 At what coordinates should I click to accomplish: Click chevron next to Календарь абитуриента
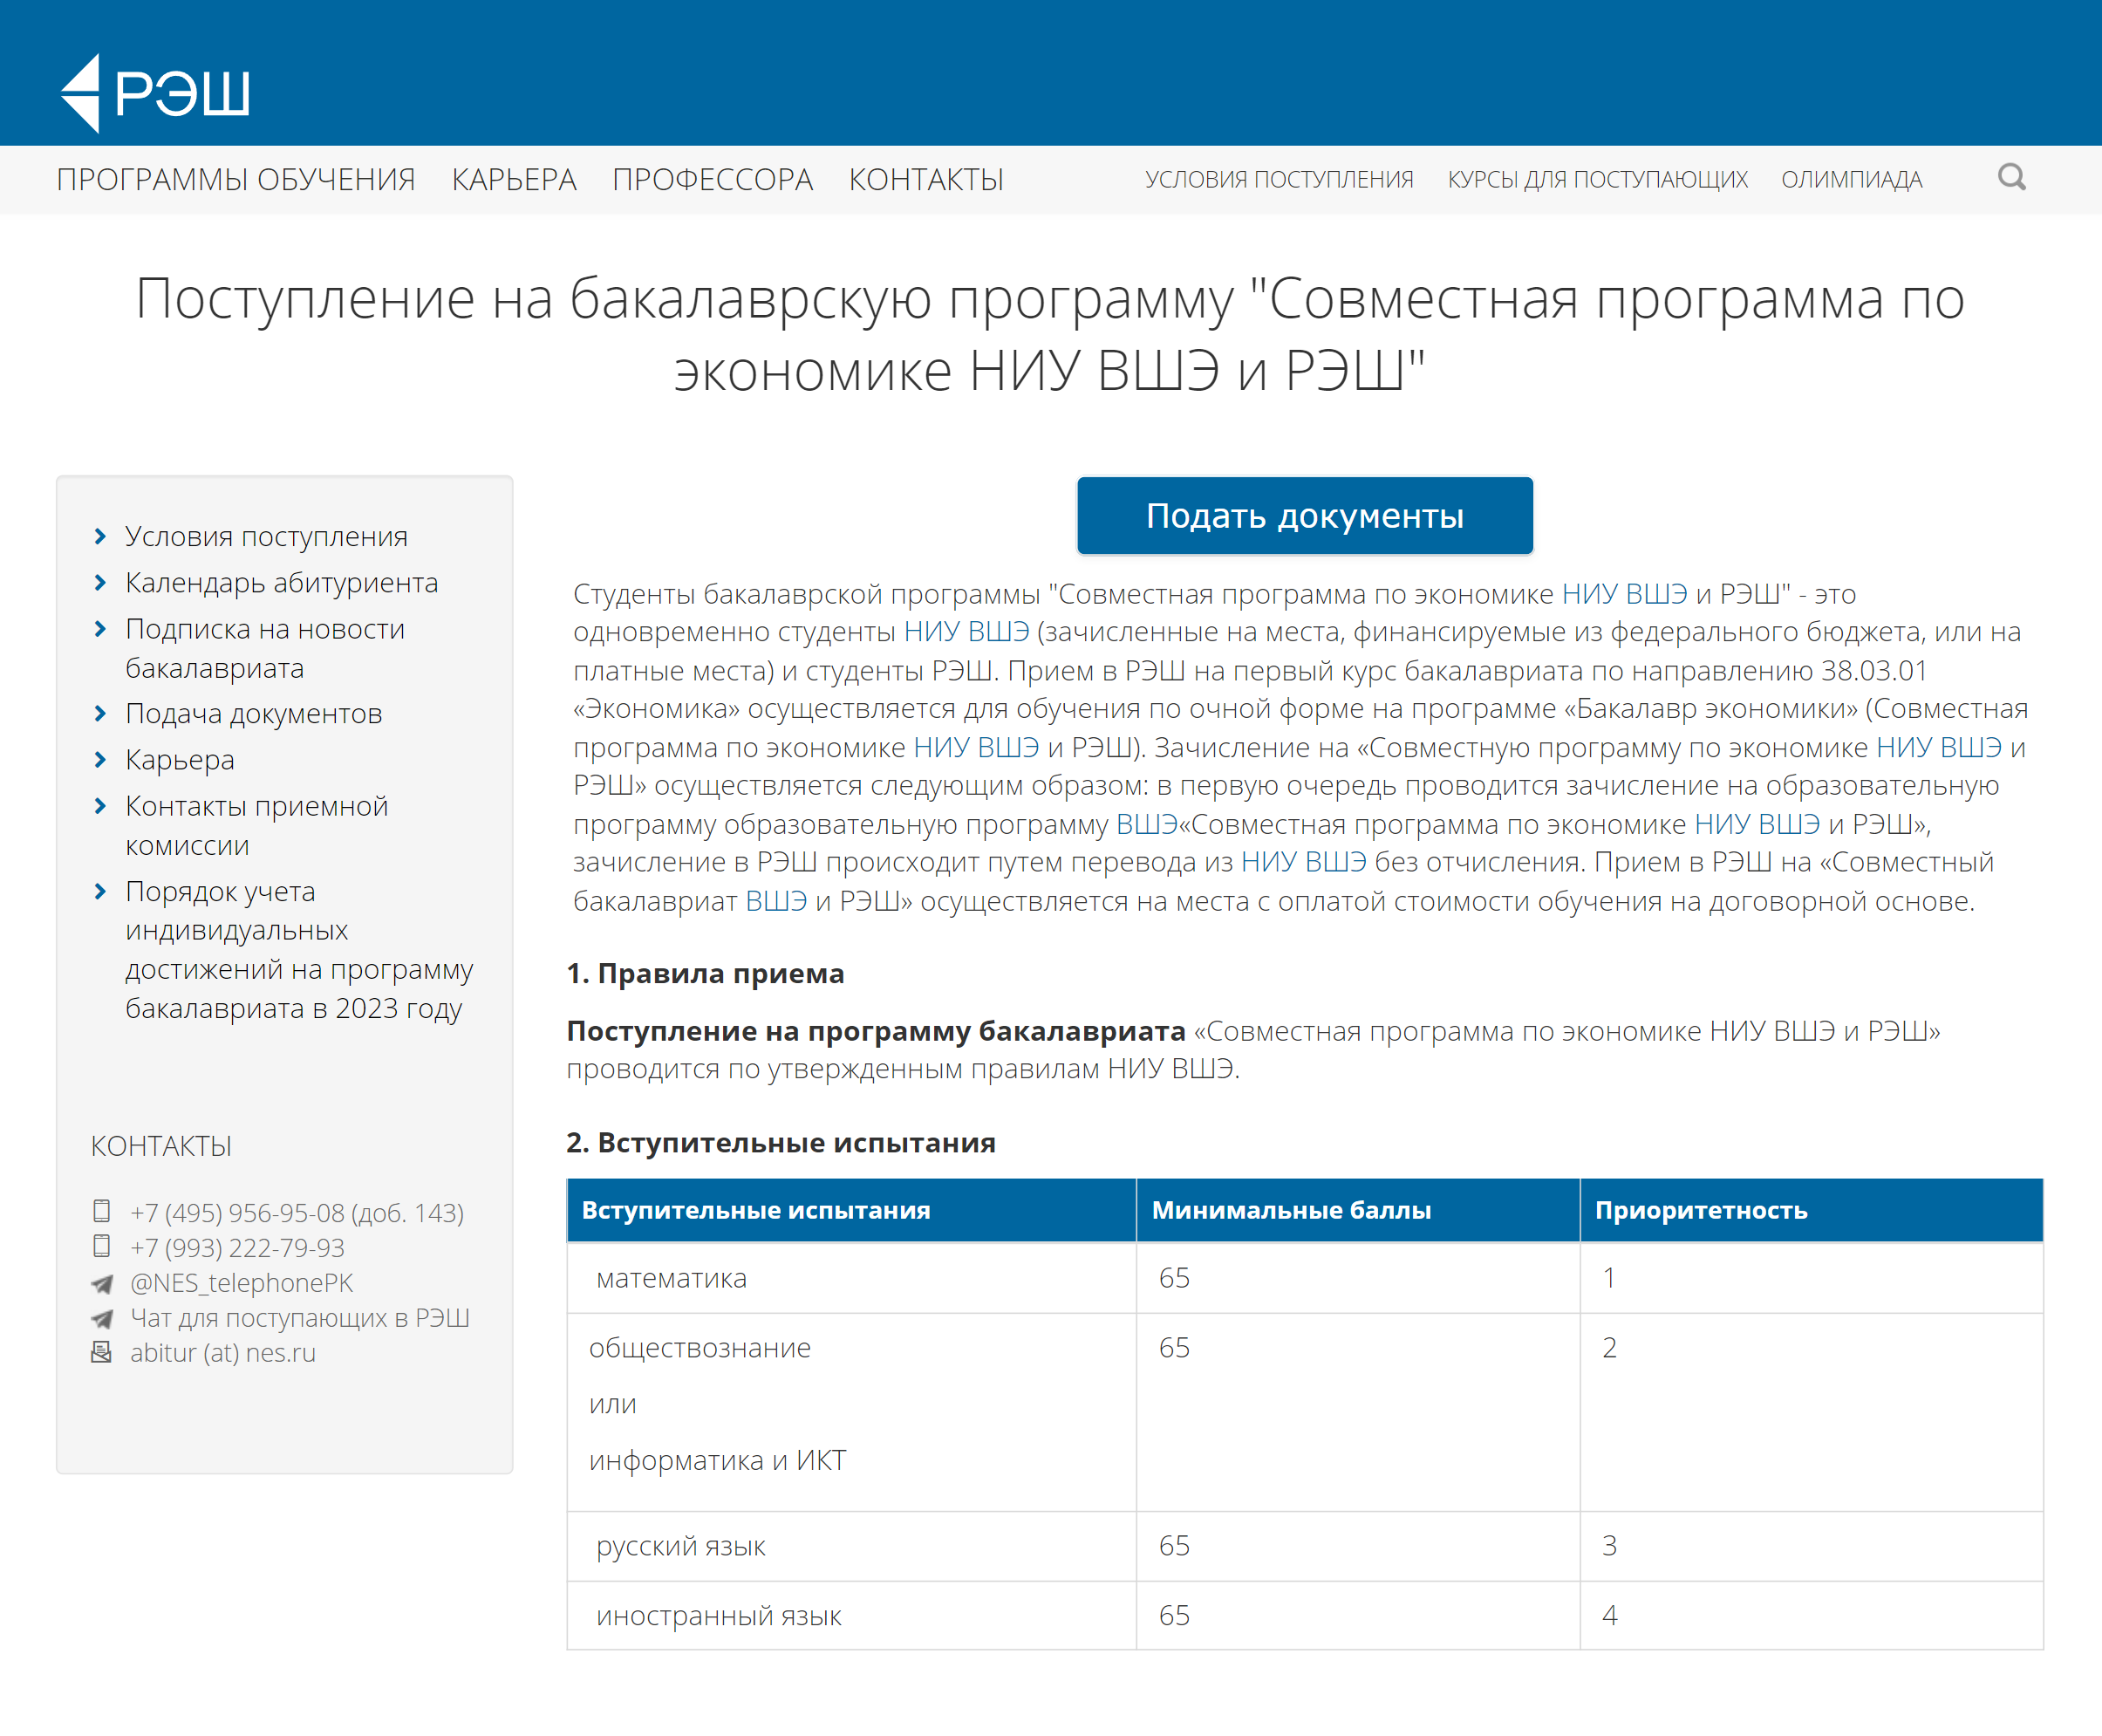pyautogui.click(x=100, y=582)
